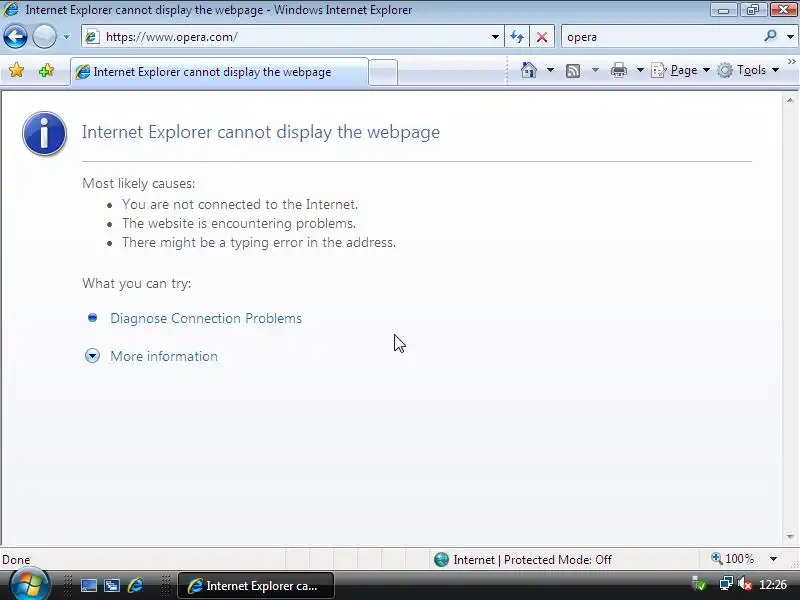
Task: Click the Back navigation button
Action: [15, 37]
